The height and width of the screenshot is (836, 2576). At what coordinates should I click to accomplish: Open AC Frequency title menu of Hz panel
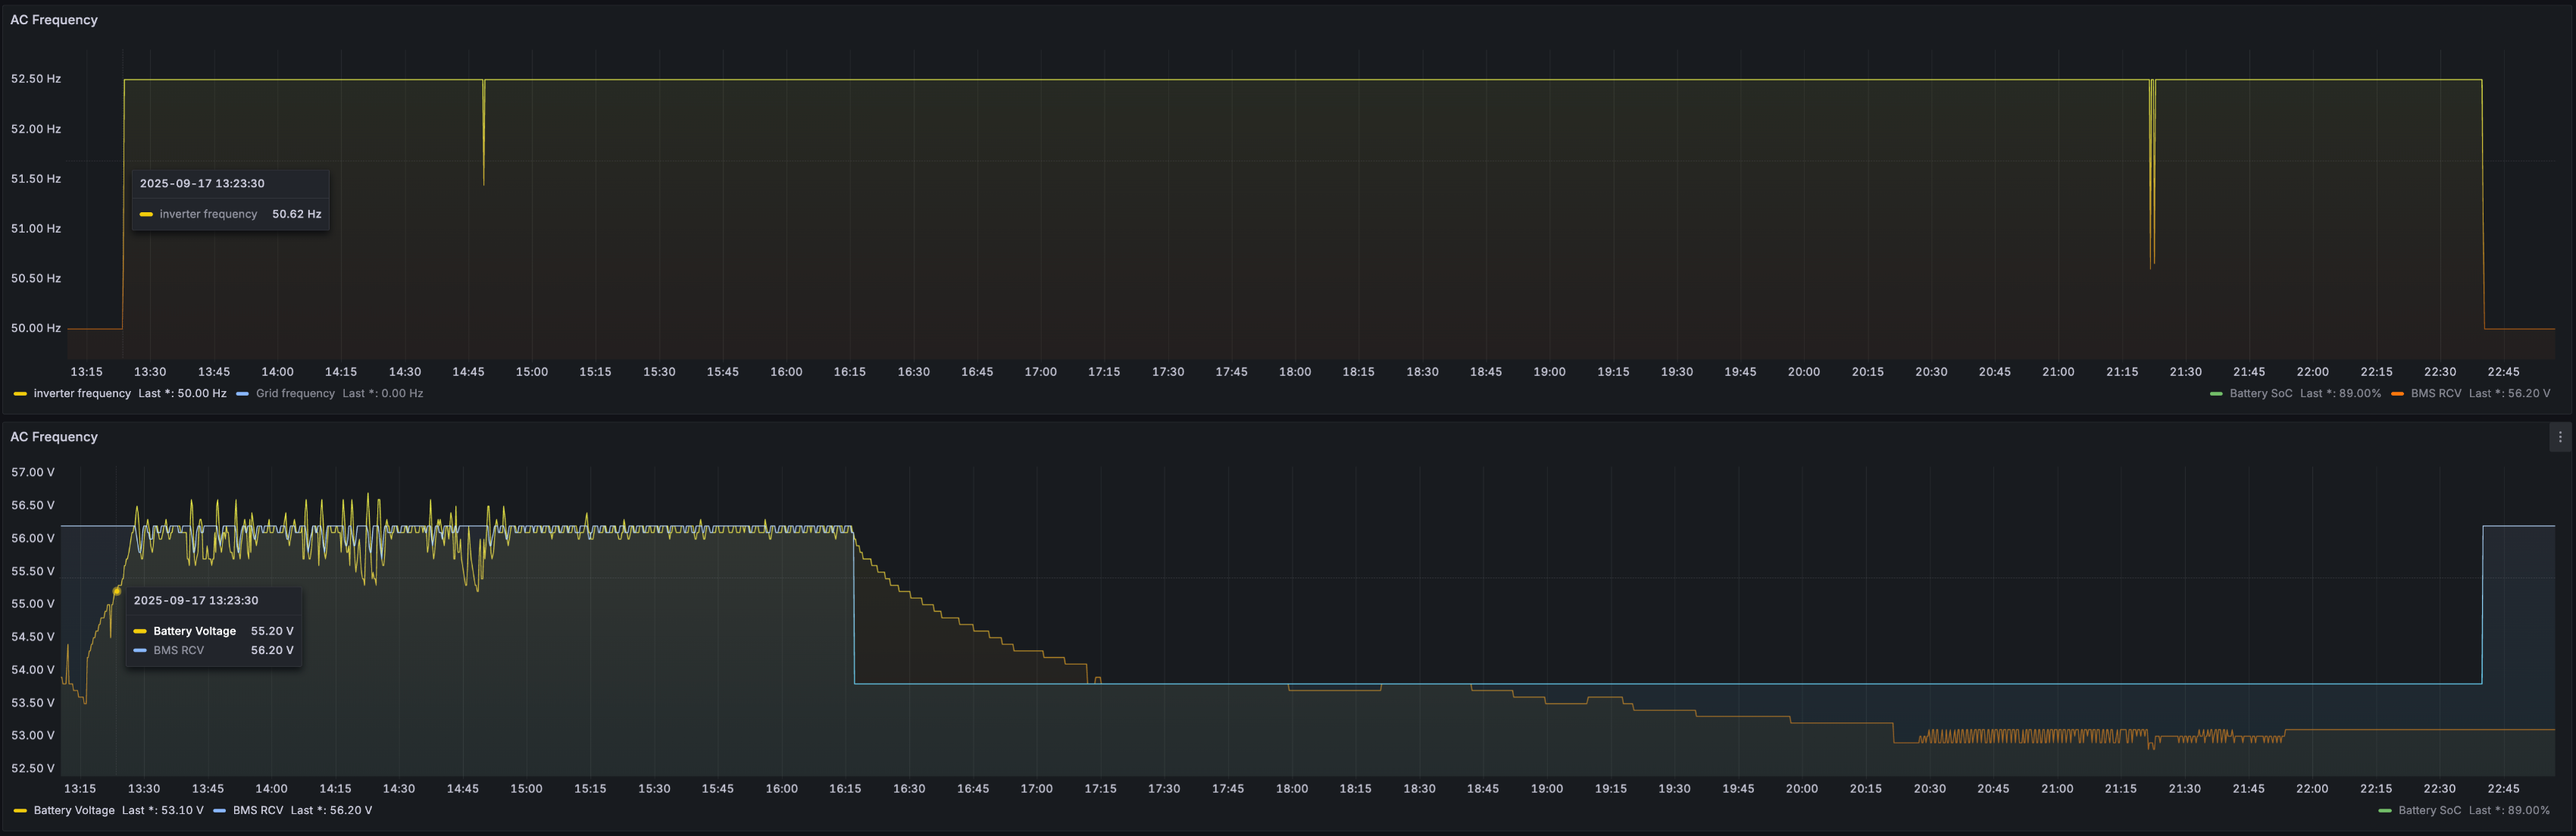(54, 20)
